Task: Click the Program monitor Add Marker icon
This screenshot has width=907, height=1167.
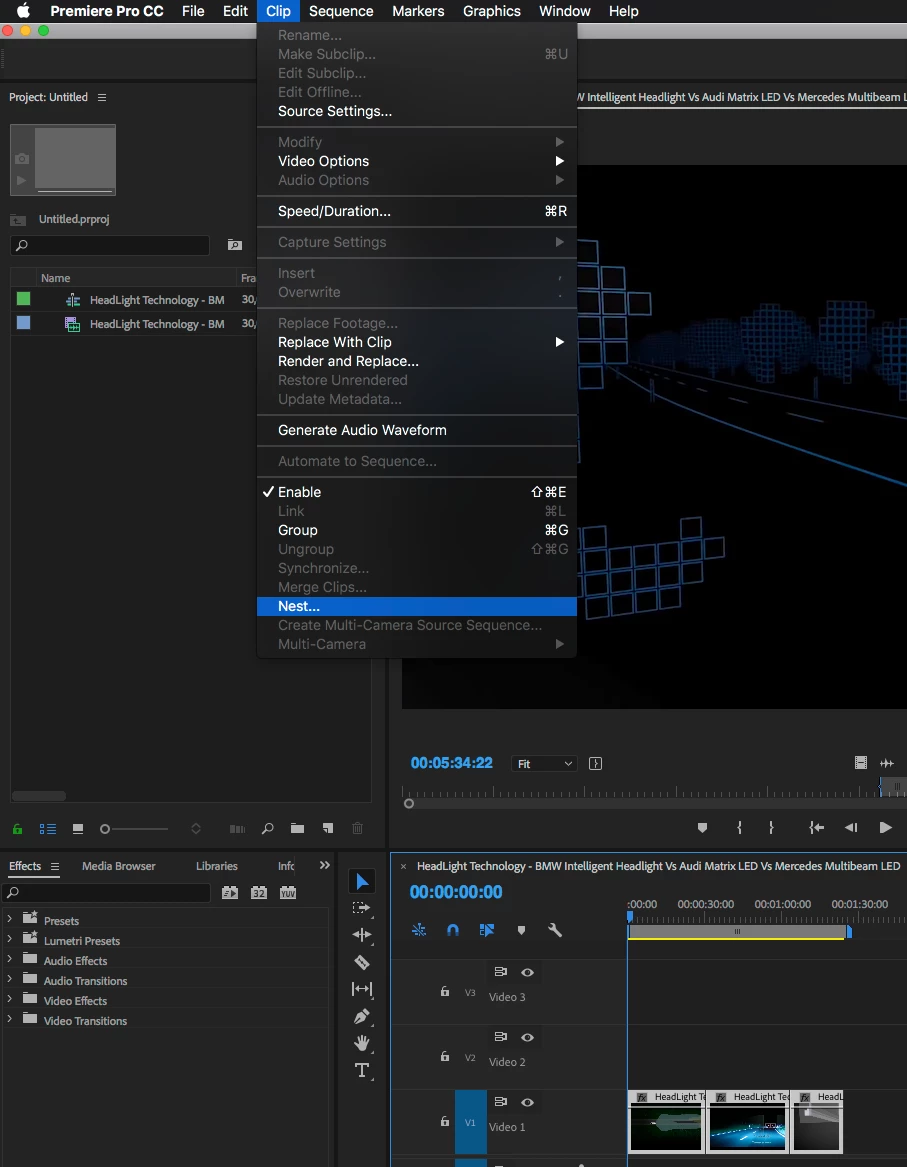Action: 702,828
